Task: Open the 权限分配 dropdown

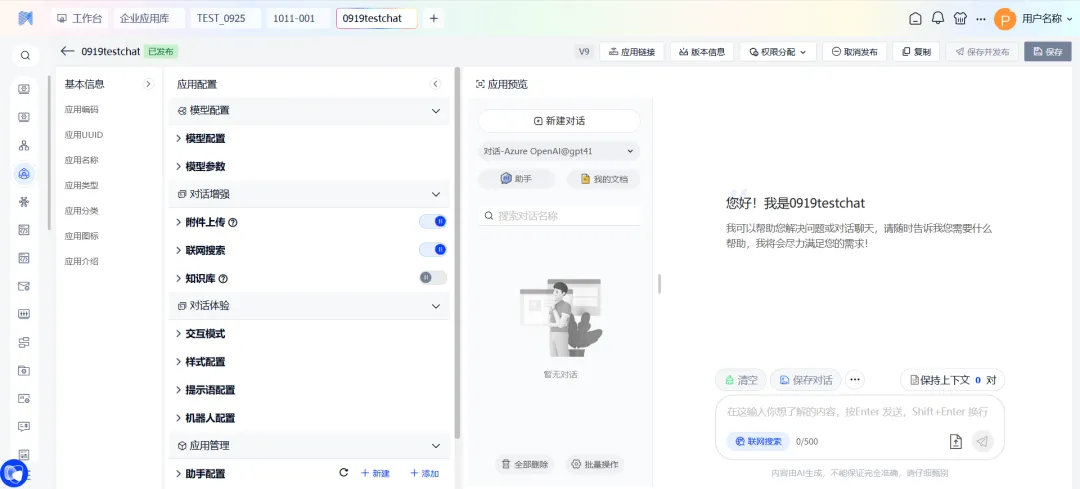Action: 778,52
